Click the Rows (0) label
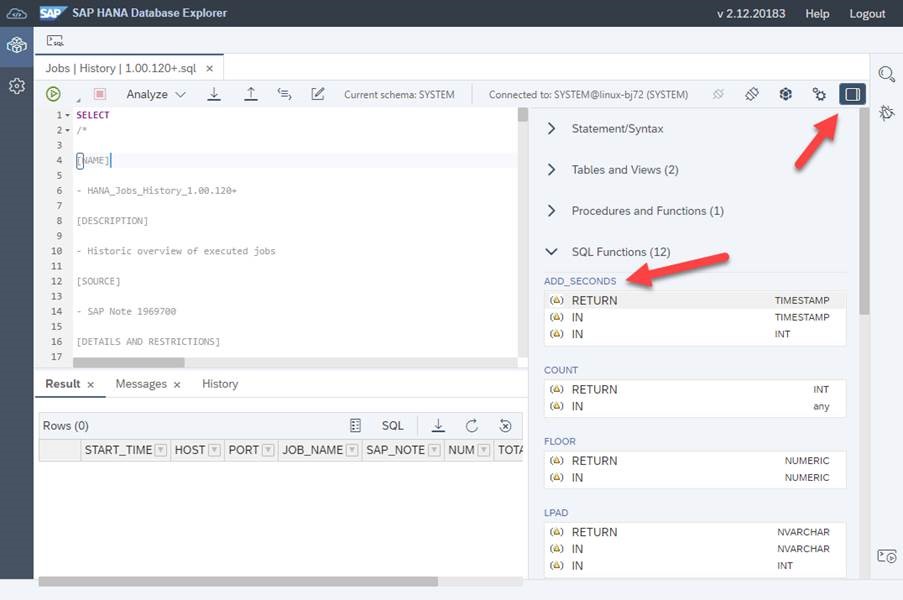This screenshot has height=600, width=903. 66,426
